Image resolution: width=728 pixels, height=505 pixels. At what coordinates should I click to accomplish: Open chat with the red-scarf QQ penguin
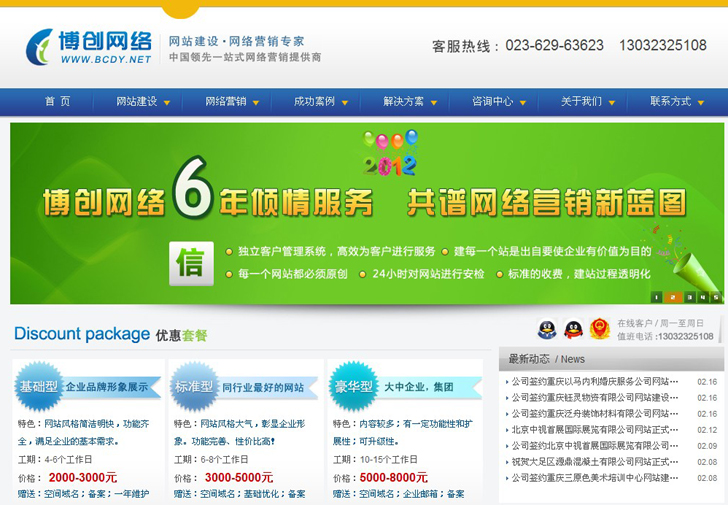click(573, 329)
